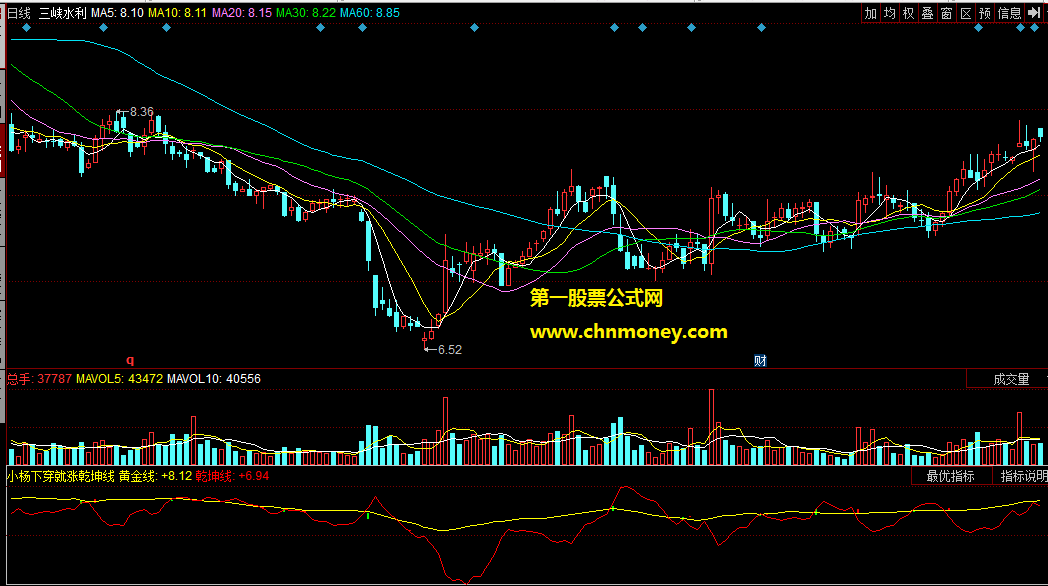Open the 窗 window layout button
The height and width of the screenshot is (586, 1048).
946,13
